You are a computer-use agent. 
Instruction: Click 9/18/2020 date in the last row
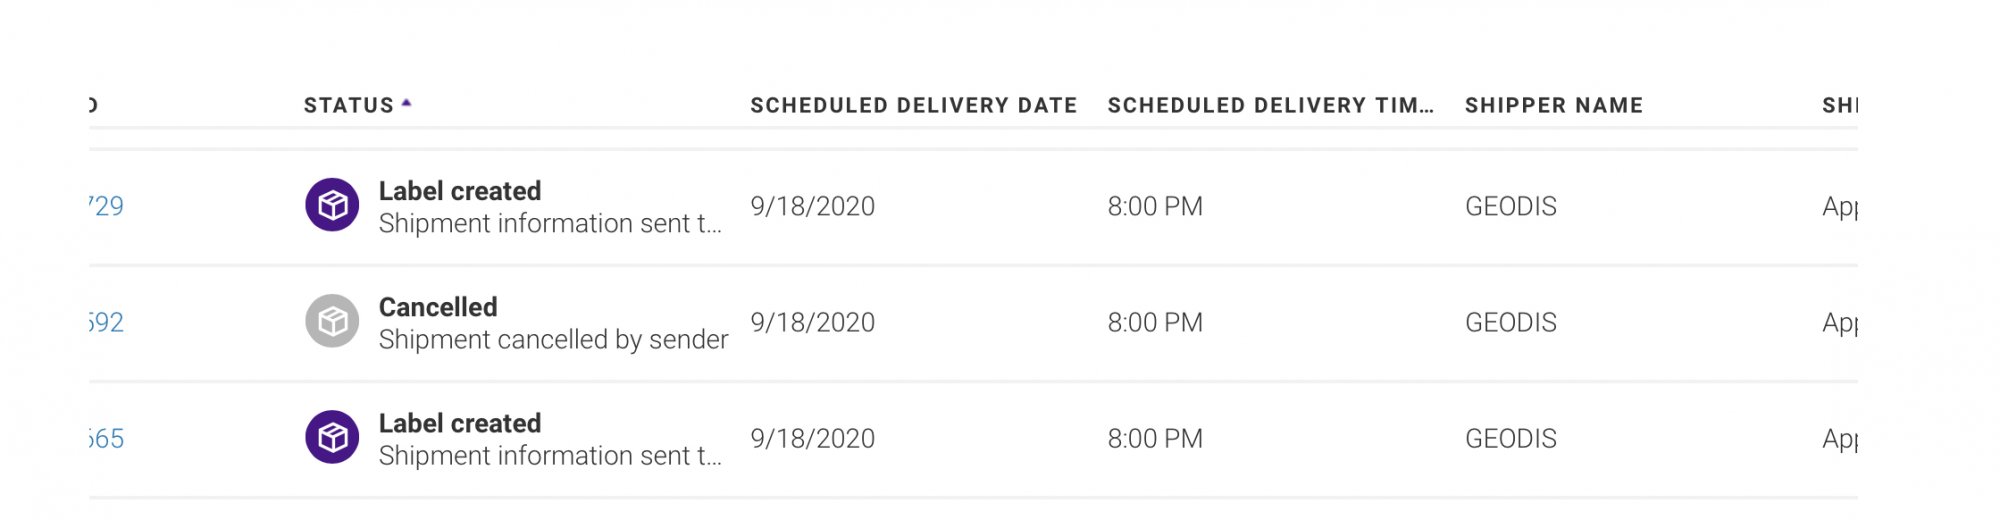pos(812,438)
